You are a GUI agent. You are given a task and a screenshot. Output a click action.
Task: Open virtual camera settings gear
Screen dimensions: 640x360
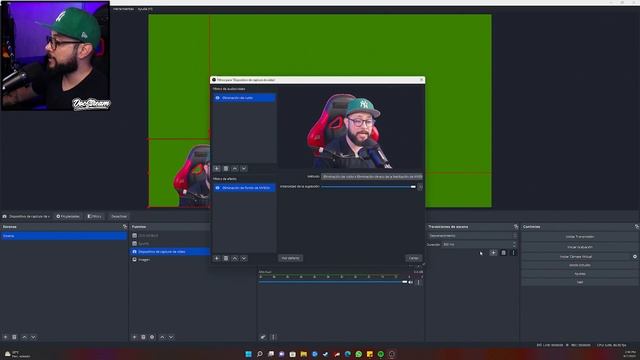tap(635, 257)
